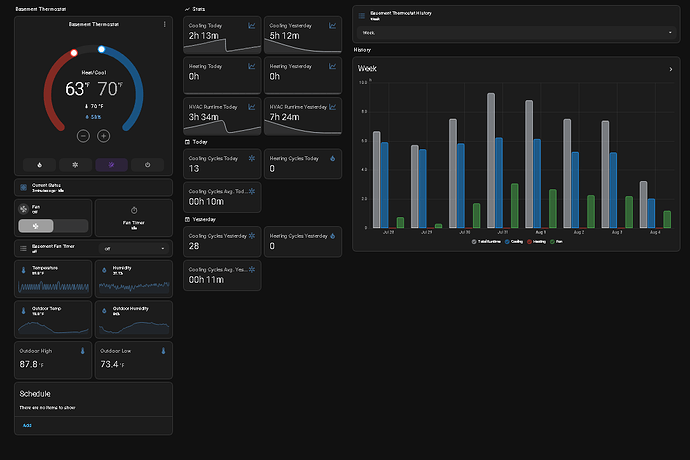690x460 pixels.
Task: Click the HVAC Runtime Yesterday chart icon
Action: [333, 107]
